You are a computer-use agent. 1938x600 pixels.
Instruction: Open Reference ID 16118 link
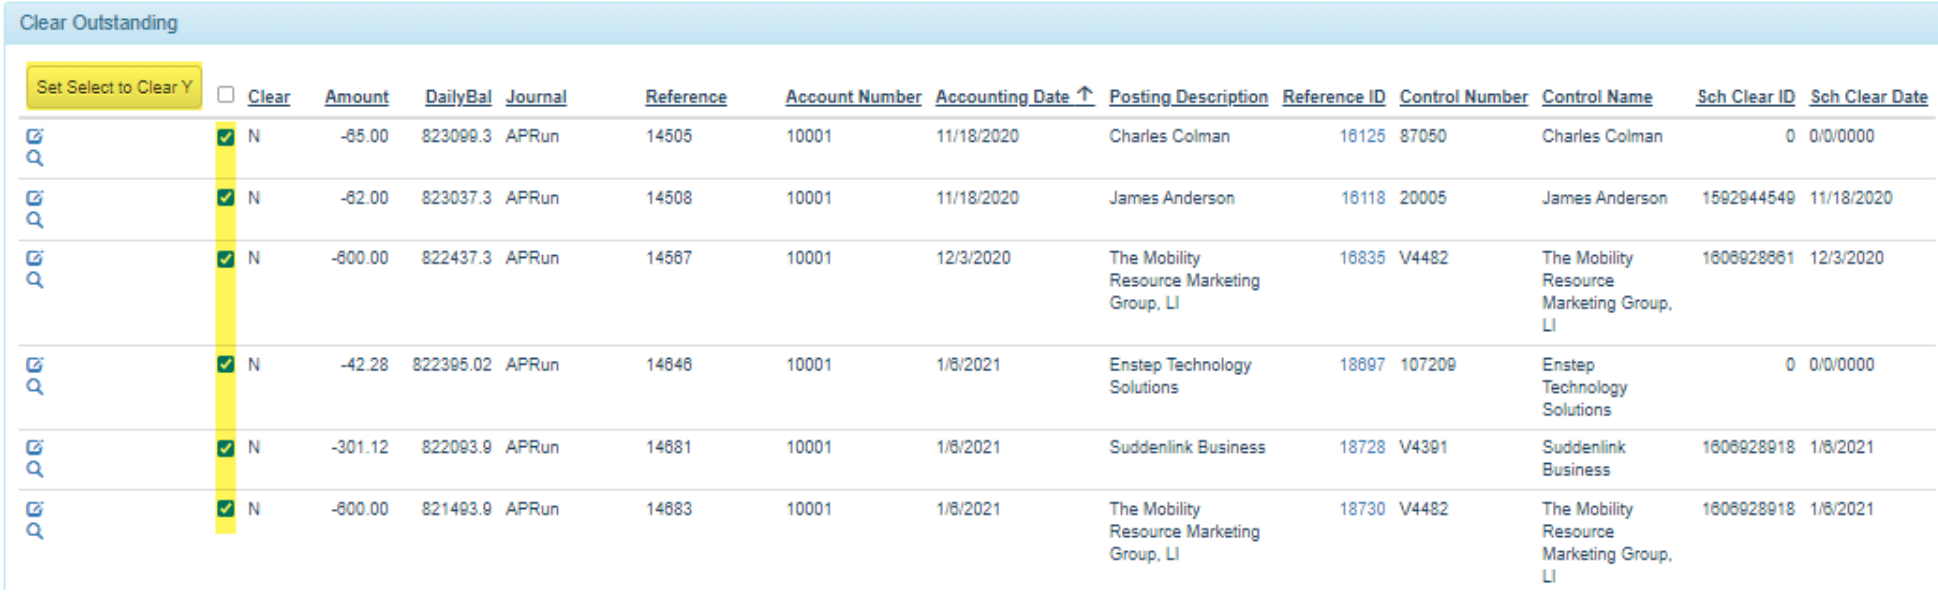1362,198
